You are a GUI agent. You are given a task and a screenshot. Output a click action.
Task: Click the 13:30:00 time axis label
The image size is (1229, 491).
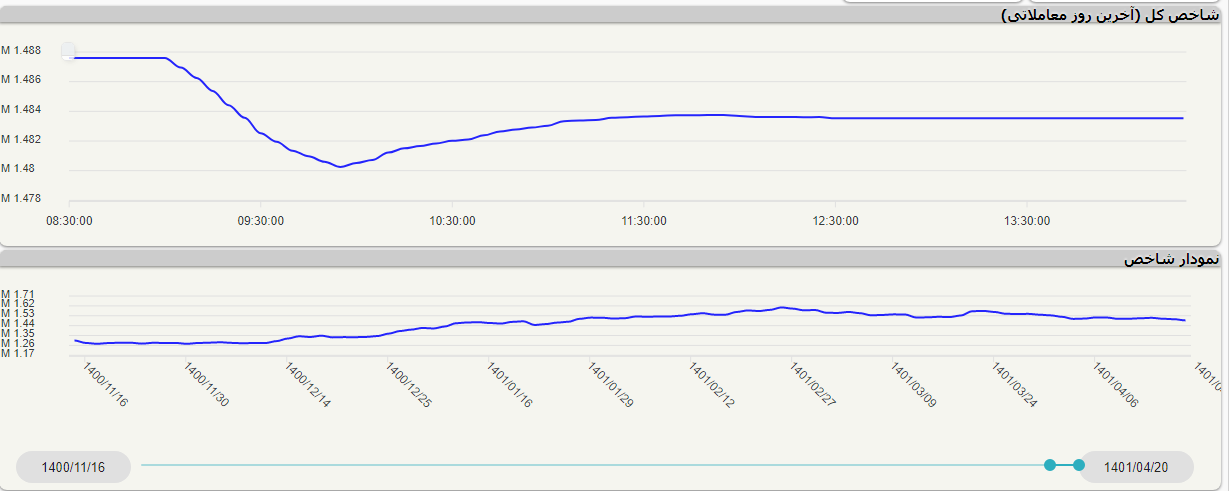[1029, 221]
